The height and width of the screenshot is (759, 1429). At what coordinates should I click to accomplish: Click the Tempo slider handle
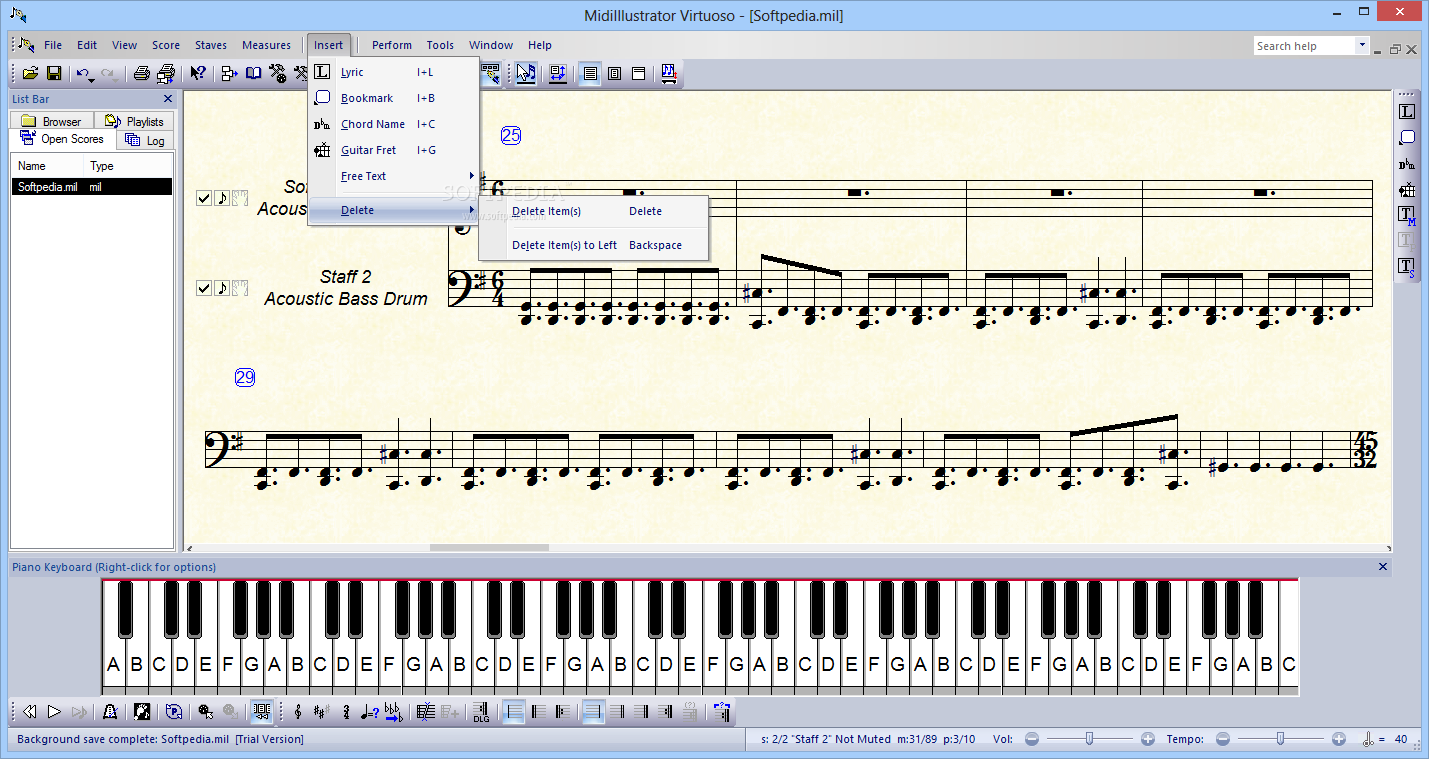coord(1280,739)
